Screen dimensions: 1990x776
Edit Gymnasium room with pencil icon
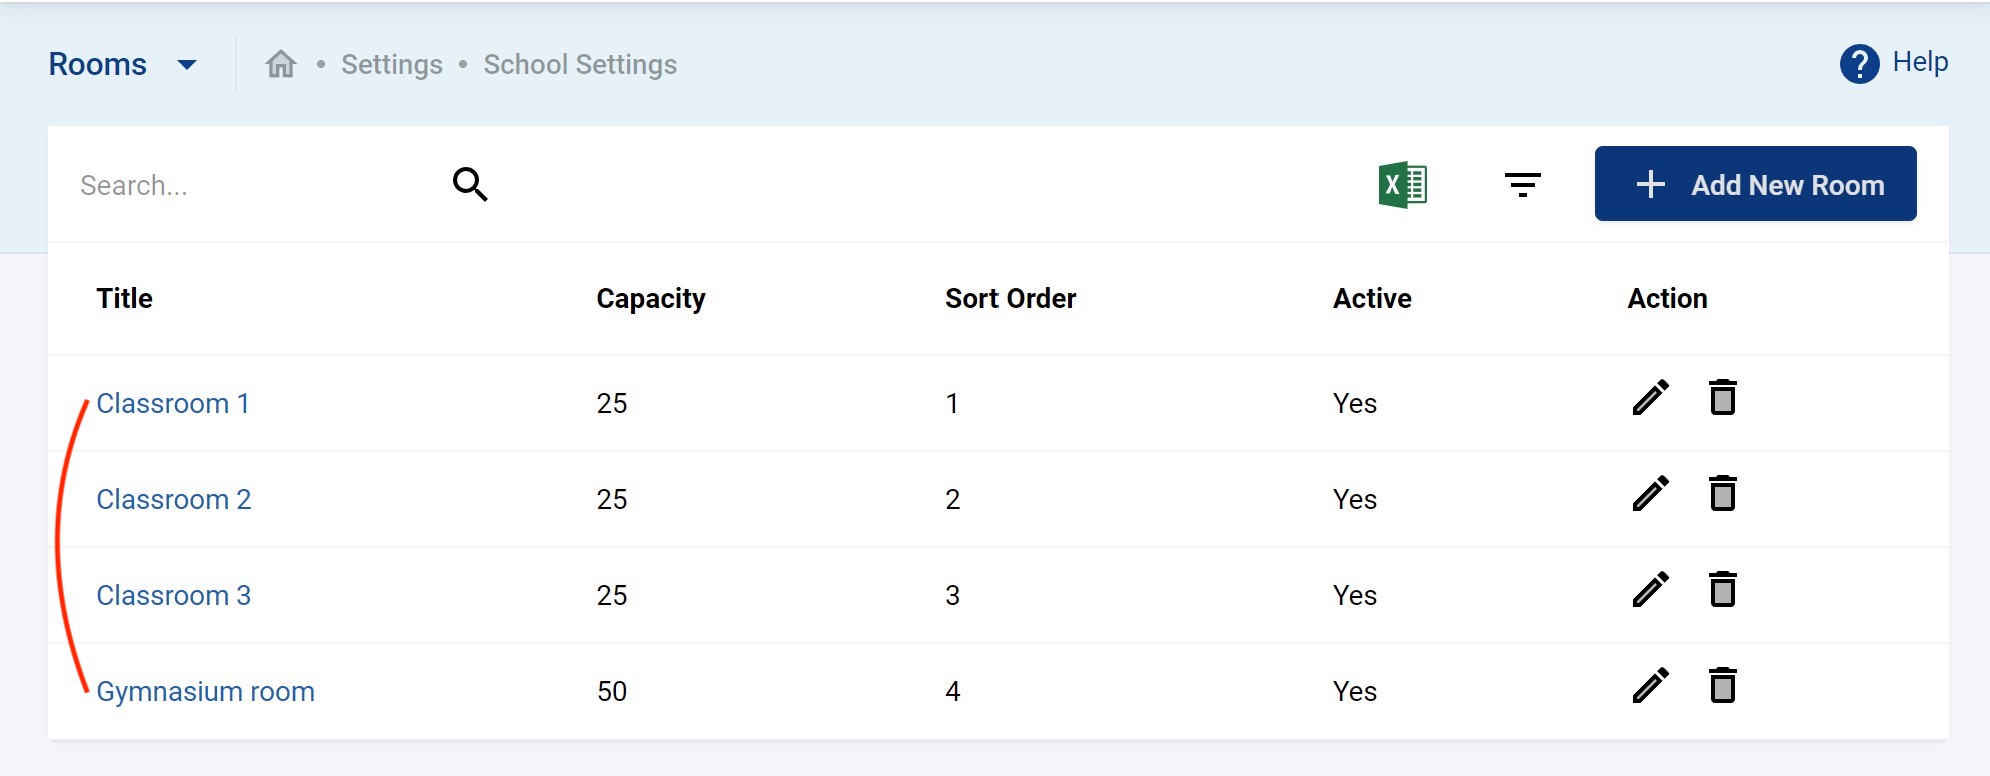point(1650,686)
